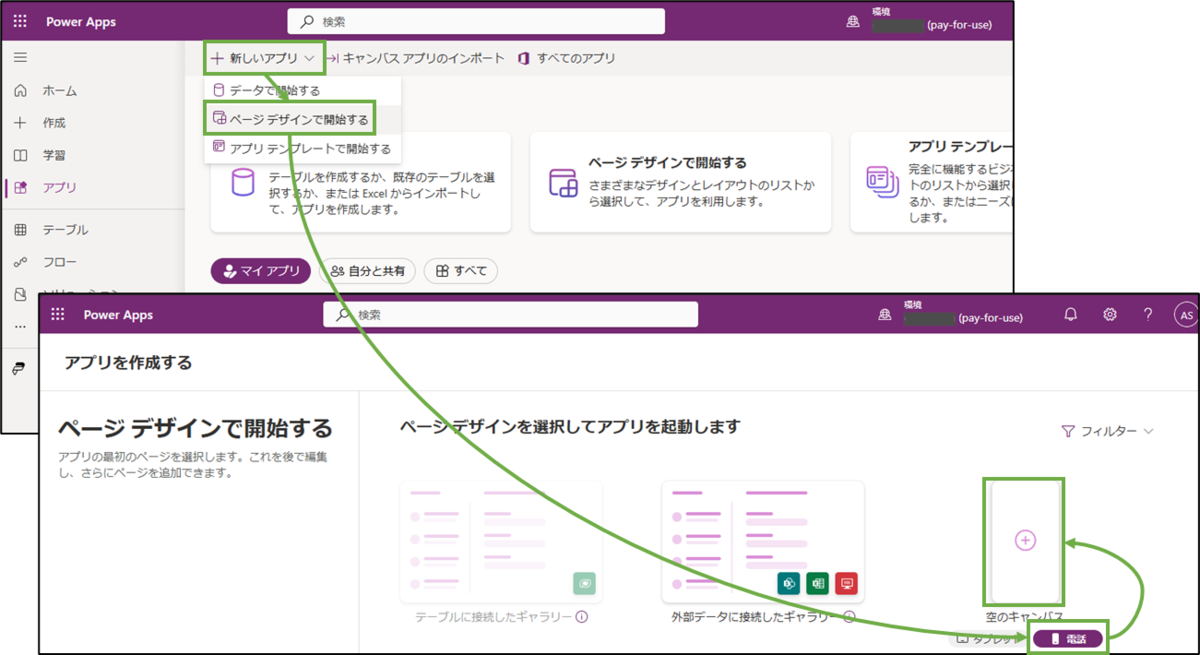
Task: Switch to マイ アプリ filter pill
Action: pyautogui.click(x=262, y=271)
